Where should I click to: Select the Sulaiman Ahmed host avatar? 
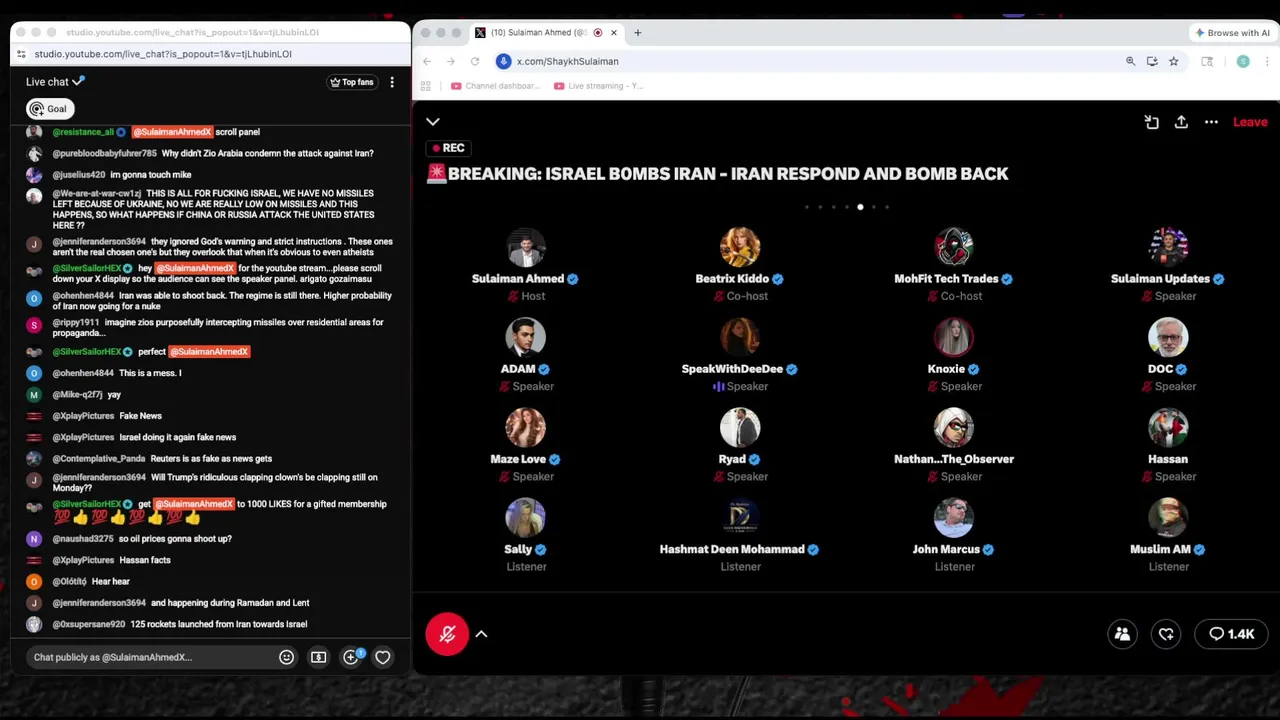[x=526, y=247]
